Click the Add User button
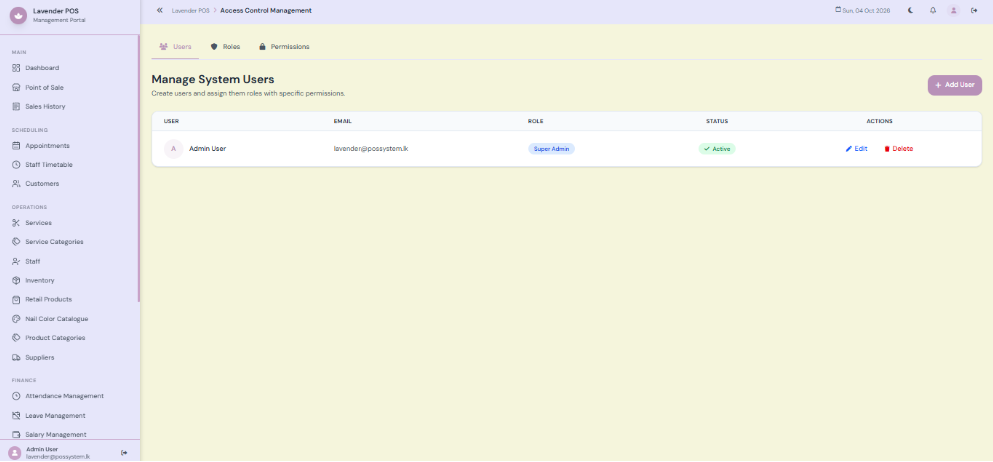 point(954,85)
